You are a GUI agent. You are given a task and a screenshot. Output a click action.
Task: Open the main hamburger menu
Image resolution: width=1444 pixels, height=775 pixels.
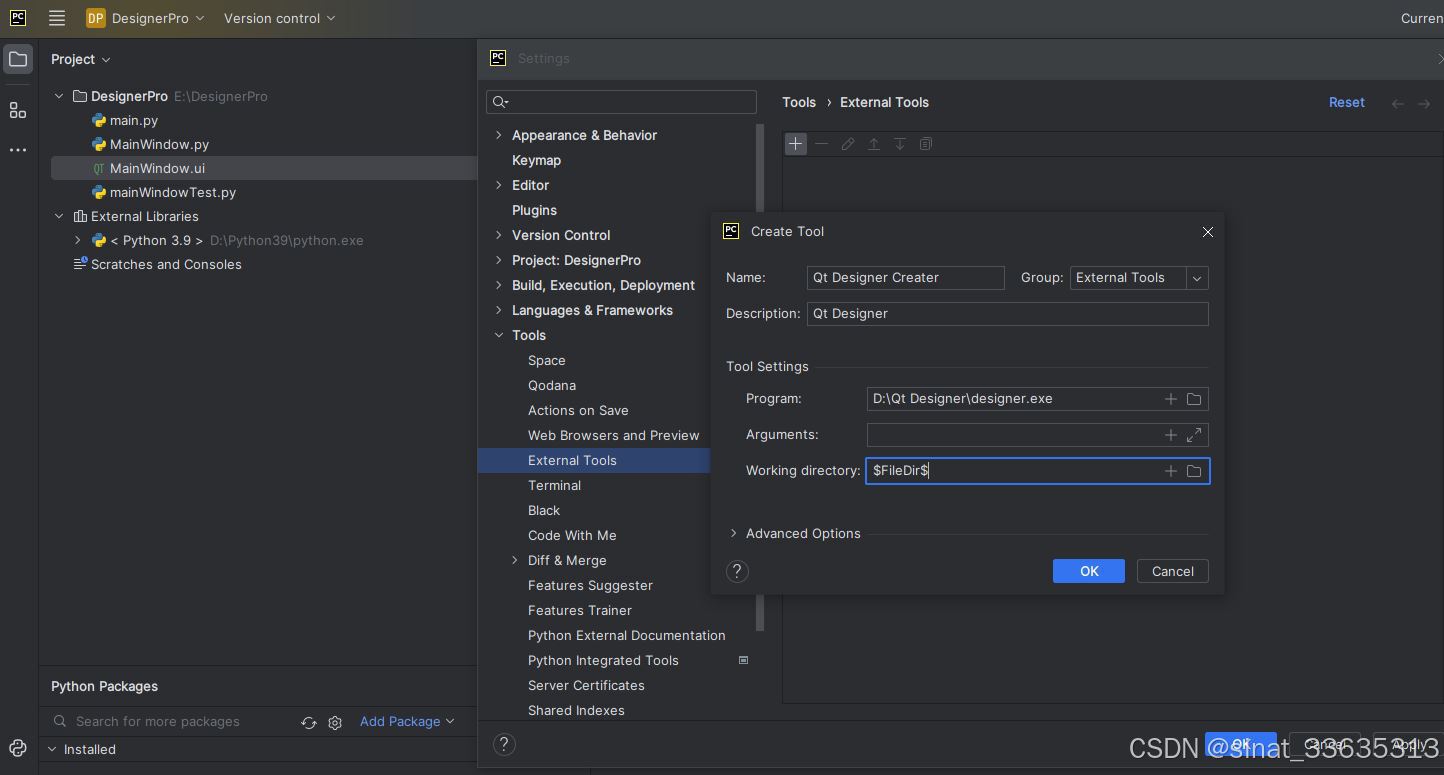pos(57,18)
